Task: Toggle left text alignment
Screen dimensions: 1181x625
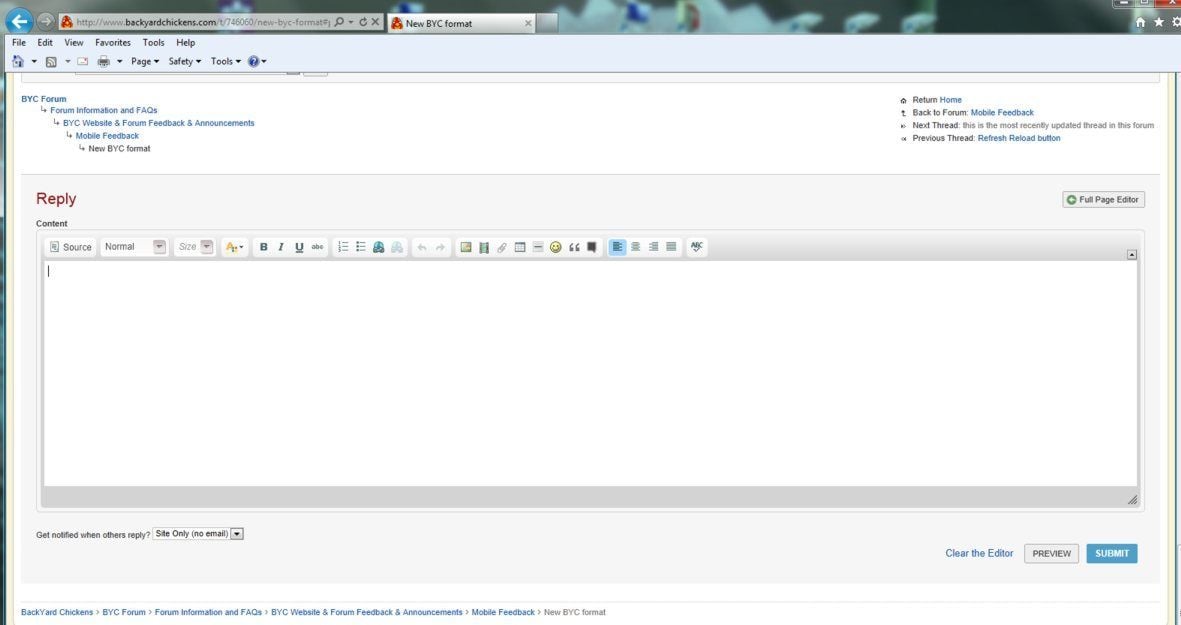Action: coord(617,247)
